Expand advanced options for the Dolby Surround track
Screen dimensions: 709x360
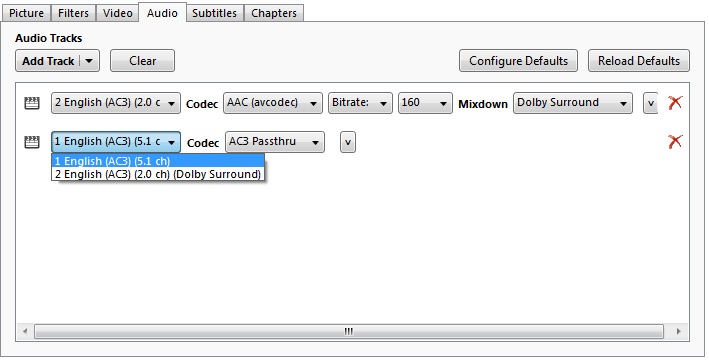(x=650, y=103)
